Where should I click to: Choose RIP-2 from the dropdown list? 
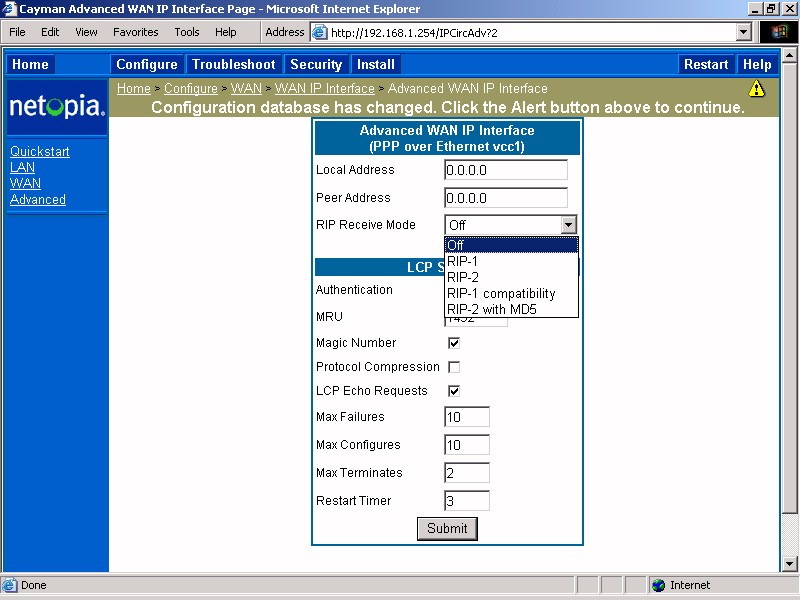(511, 277)
